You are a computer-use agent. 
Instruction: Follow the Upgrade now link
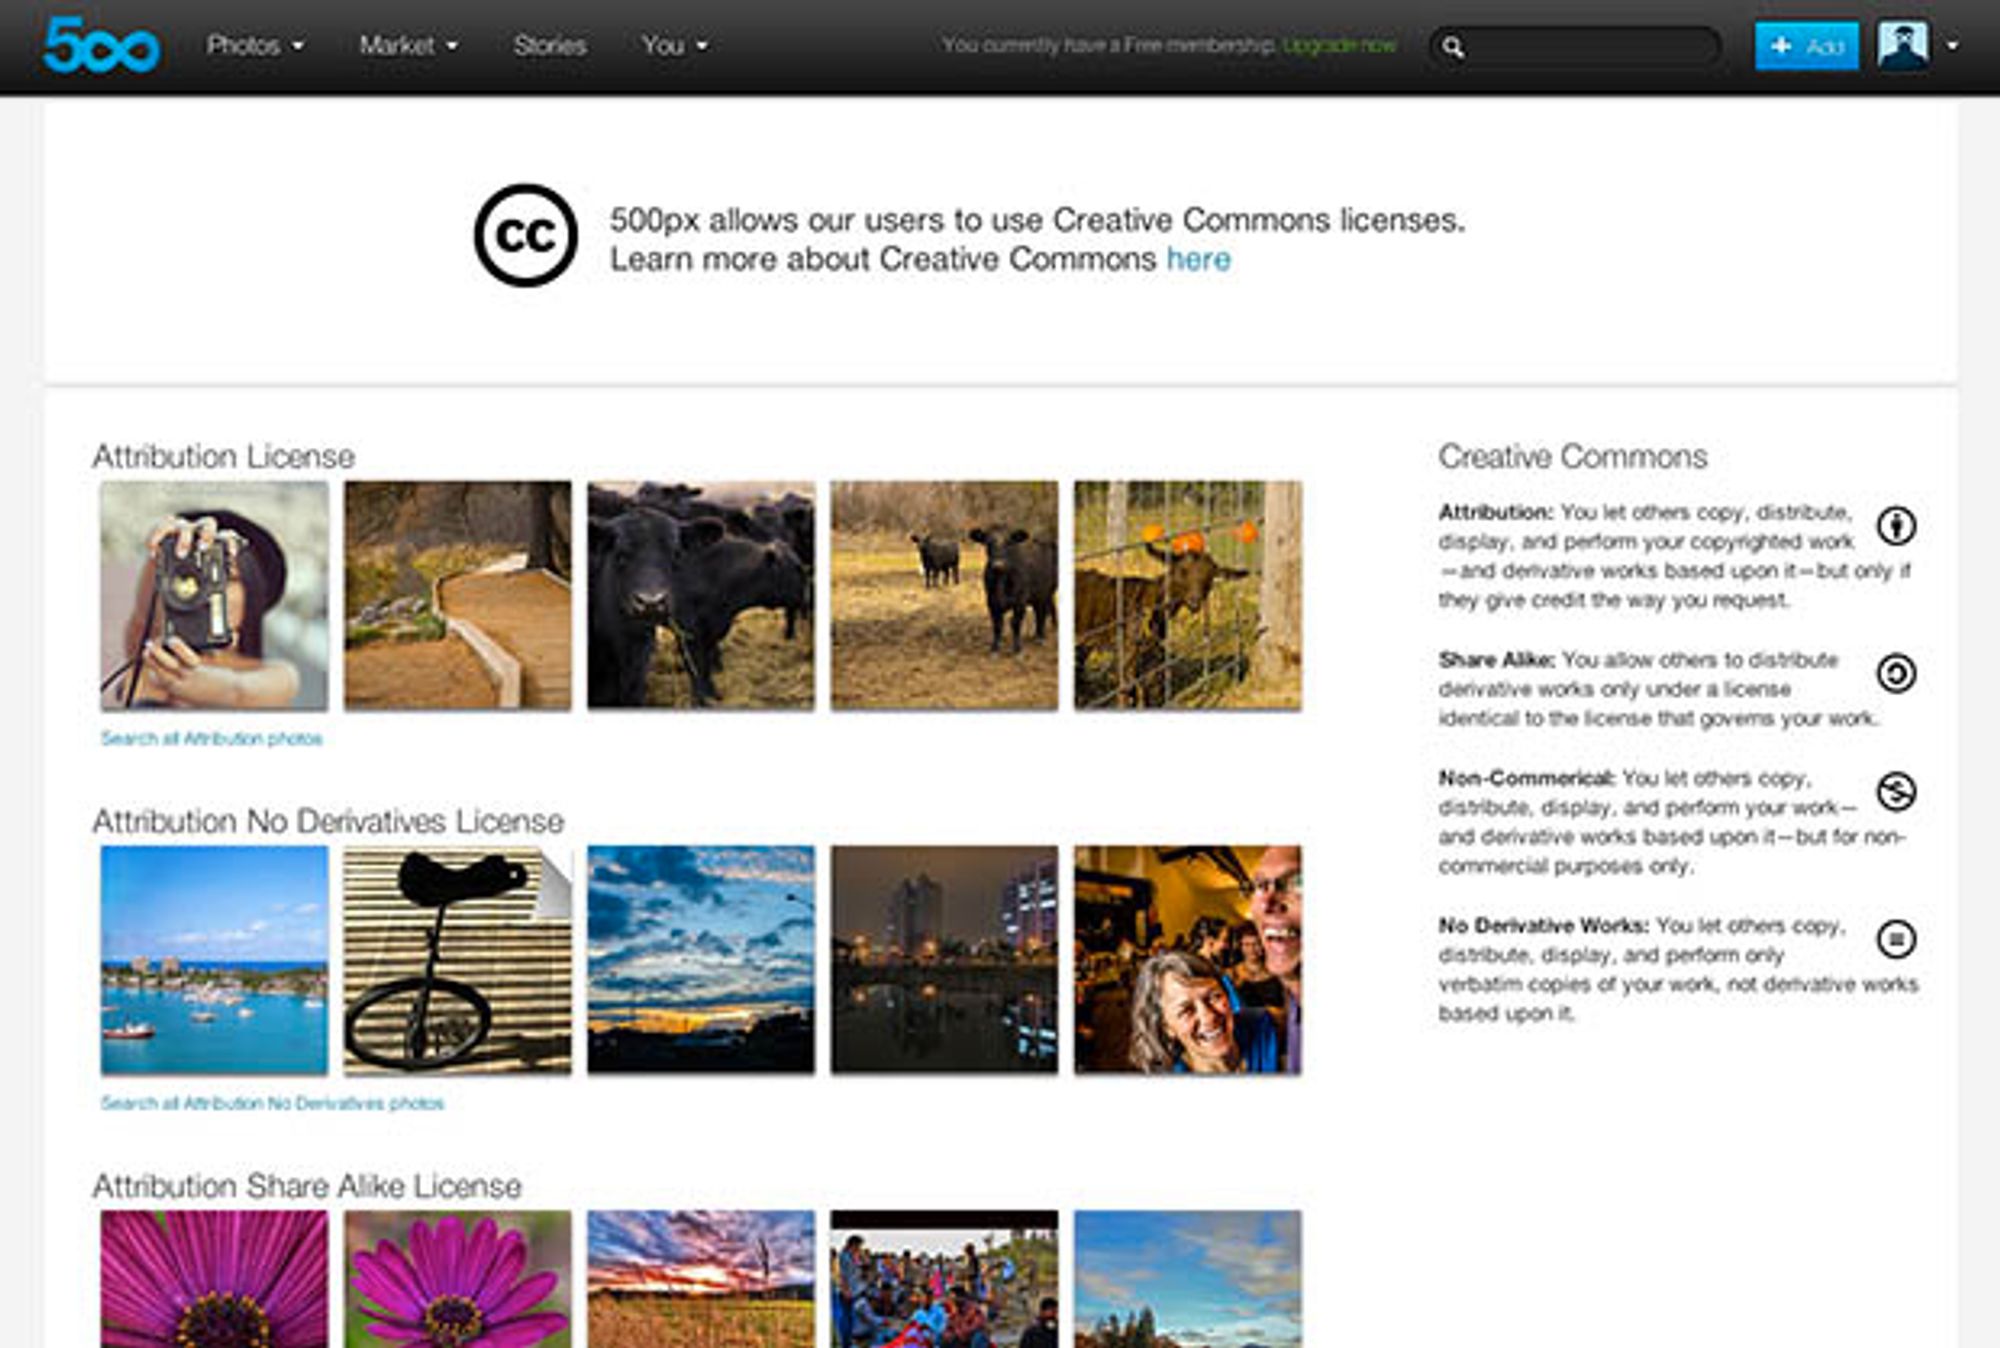coord(1339,46)
